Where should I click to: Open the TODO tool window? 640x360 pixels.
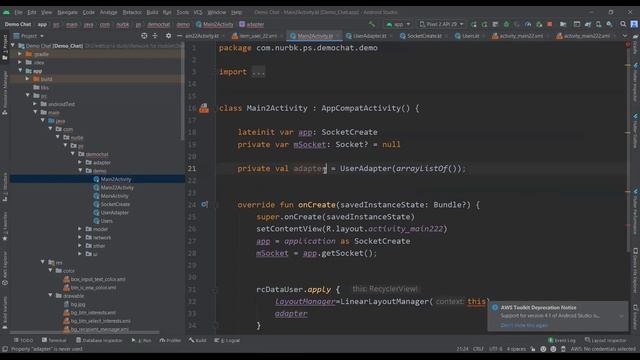pyautogui.click(x=23, y=340)
